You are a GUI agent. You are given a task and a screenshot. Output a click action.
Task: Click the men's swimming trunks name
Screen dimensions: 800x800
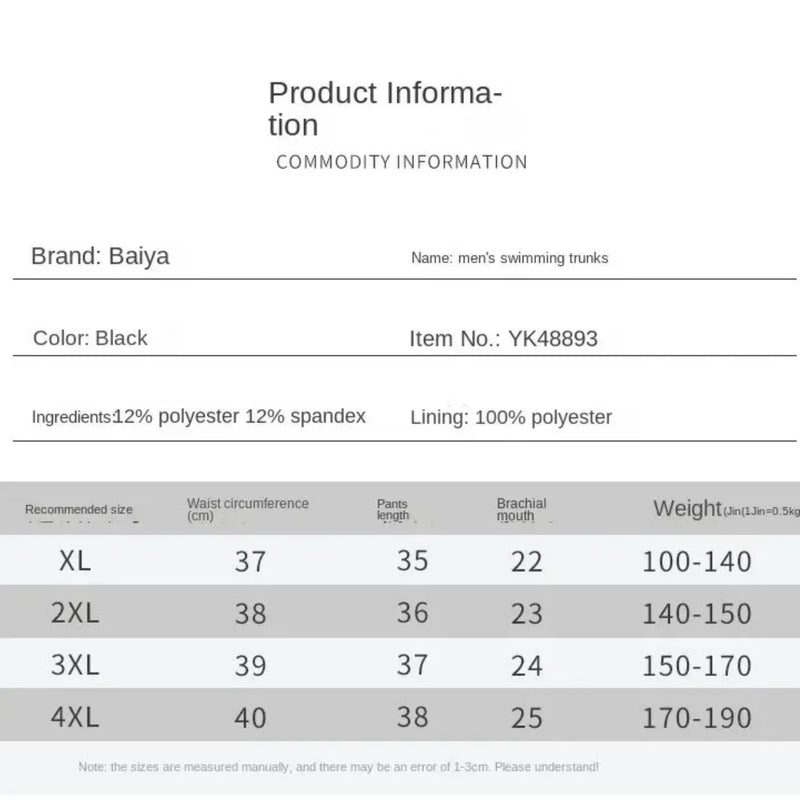[509, 258]
